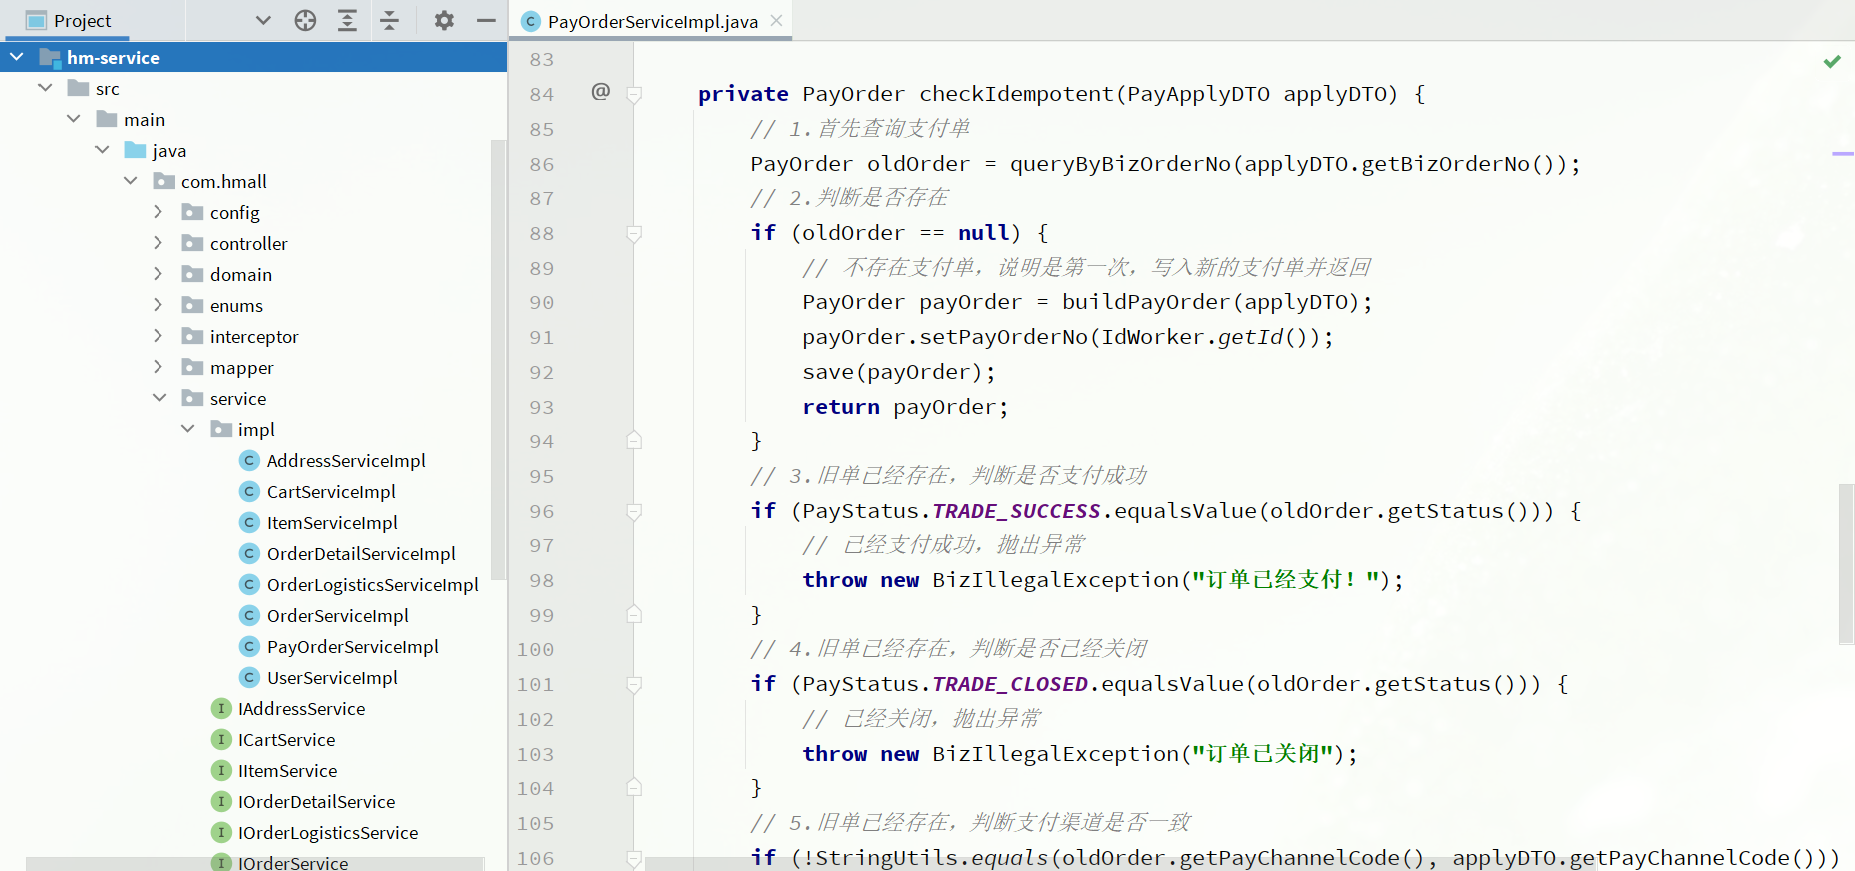Viewport: 1855px width, 871px height.
Task: Open ICartService interface
Action: (x=286, y=740)
